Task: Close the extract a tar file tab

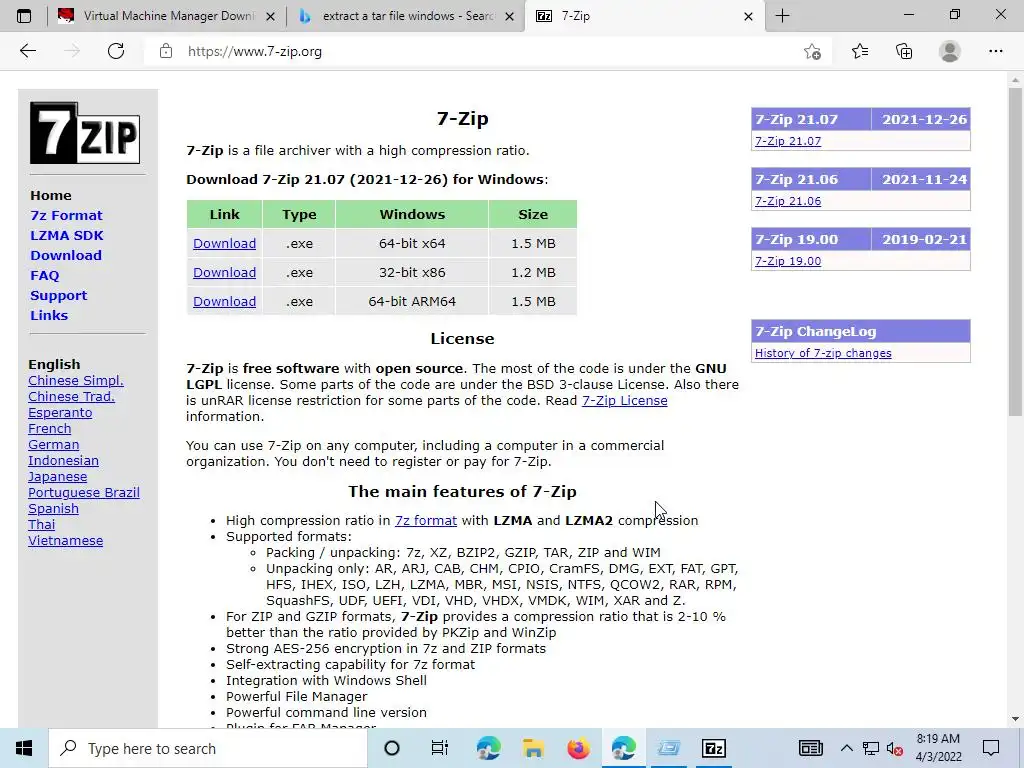Action: click(x=509, y=16)
